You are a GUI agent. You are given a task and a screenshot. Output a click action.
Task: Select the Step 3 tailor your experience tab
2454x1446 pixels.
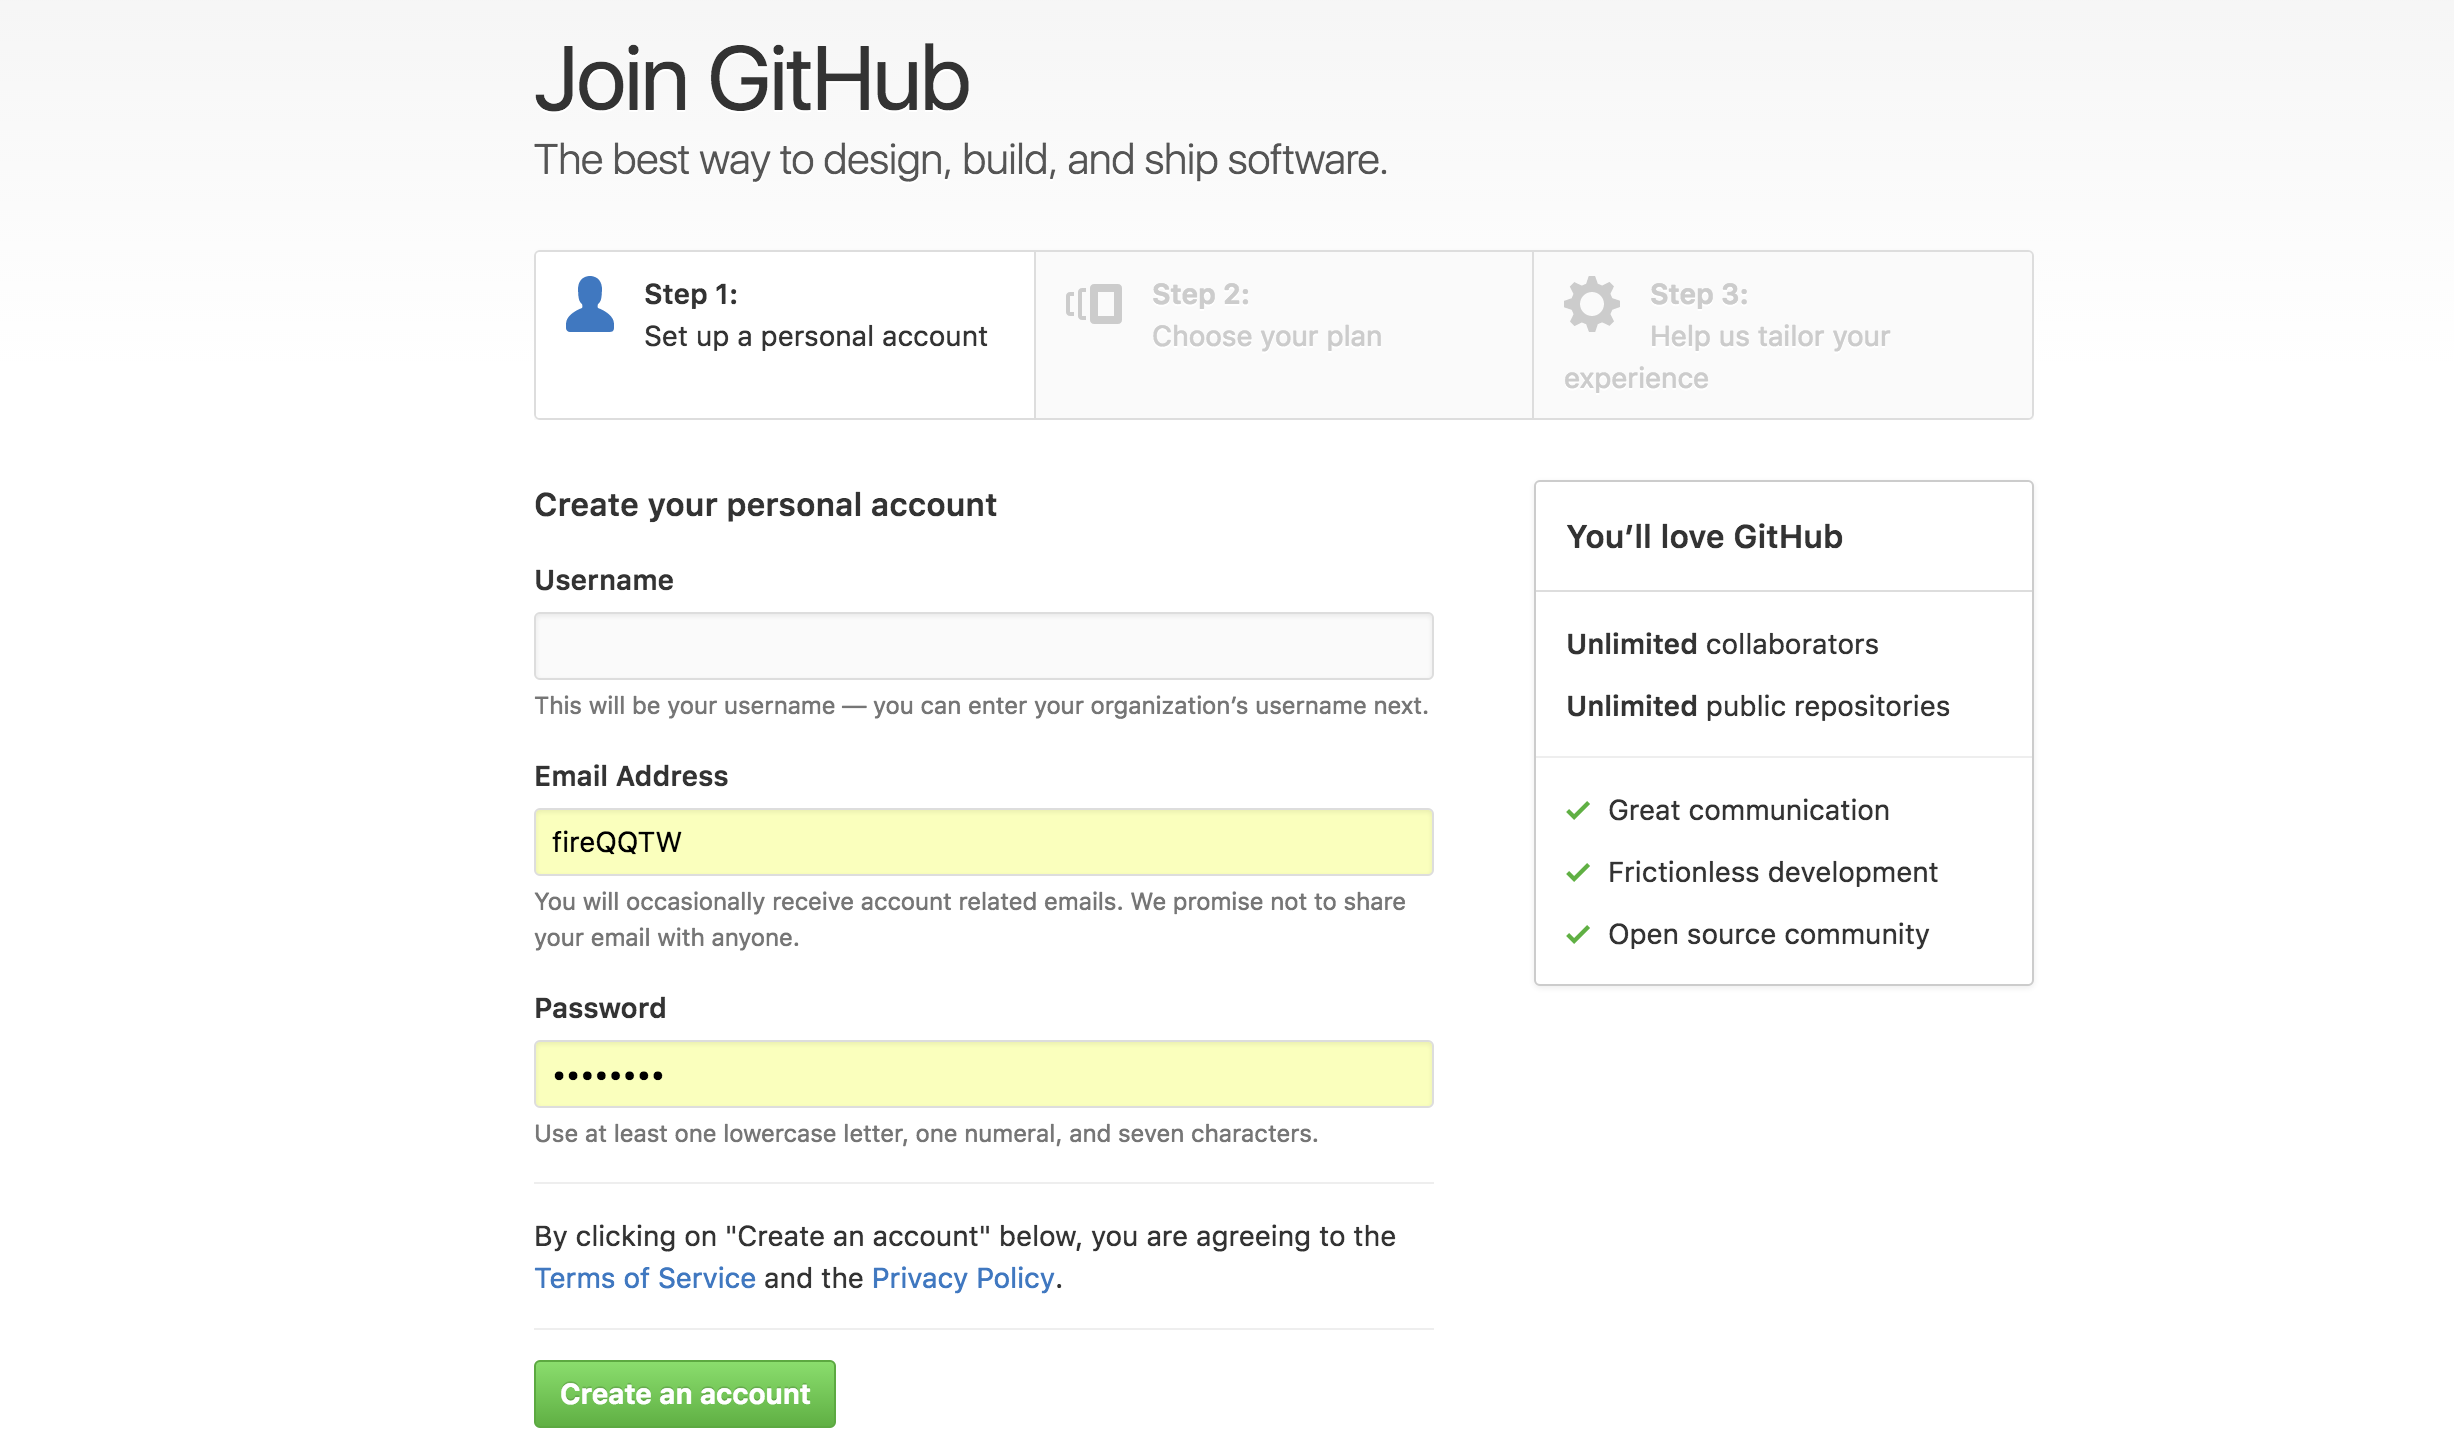pos(1780,334)
